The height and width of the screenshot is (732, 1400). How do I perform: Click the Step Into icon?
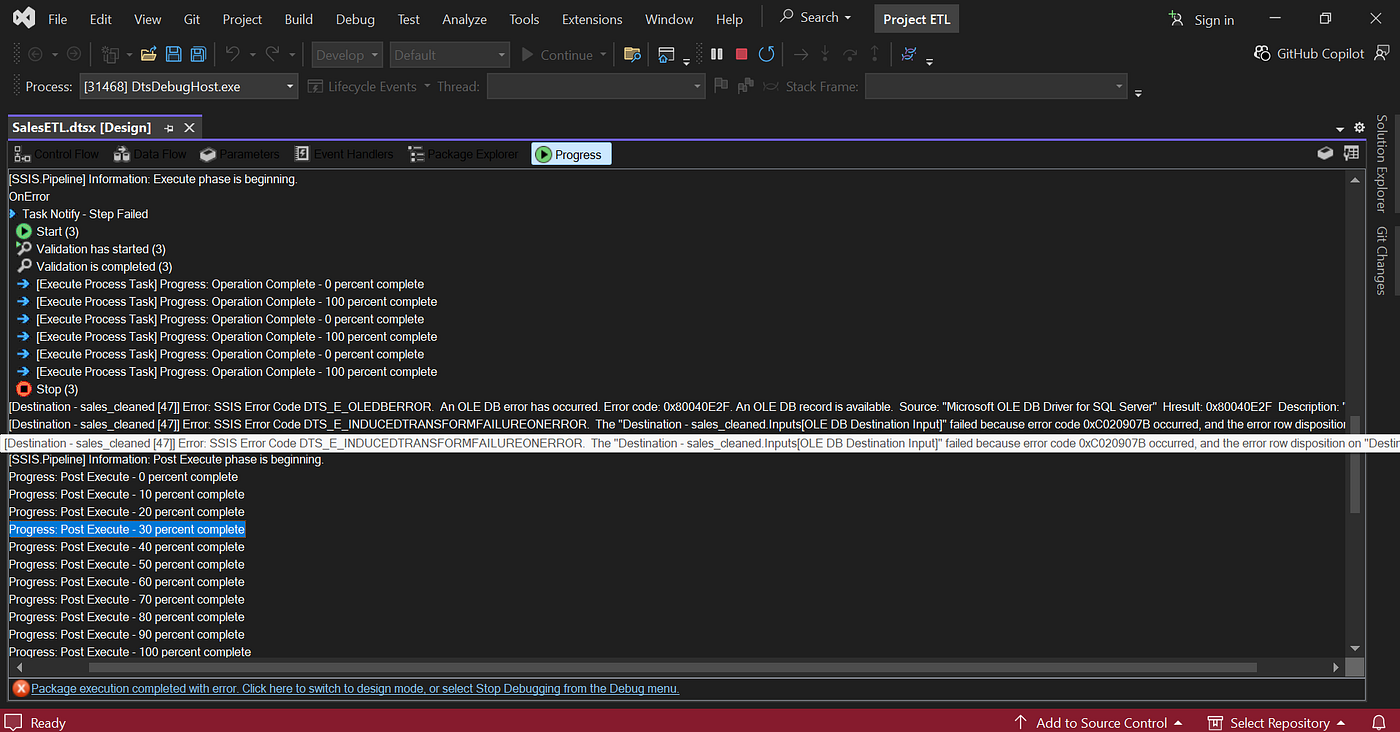pos(825,55)
